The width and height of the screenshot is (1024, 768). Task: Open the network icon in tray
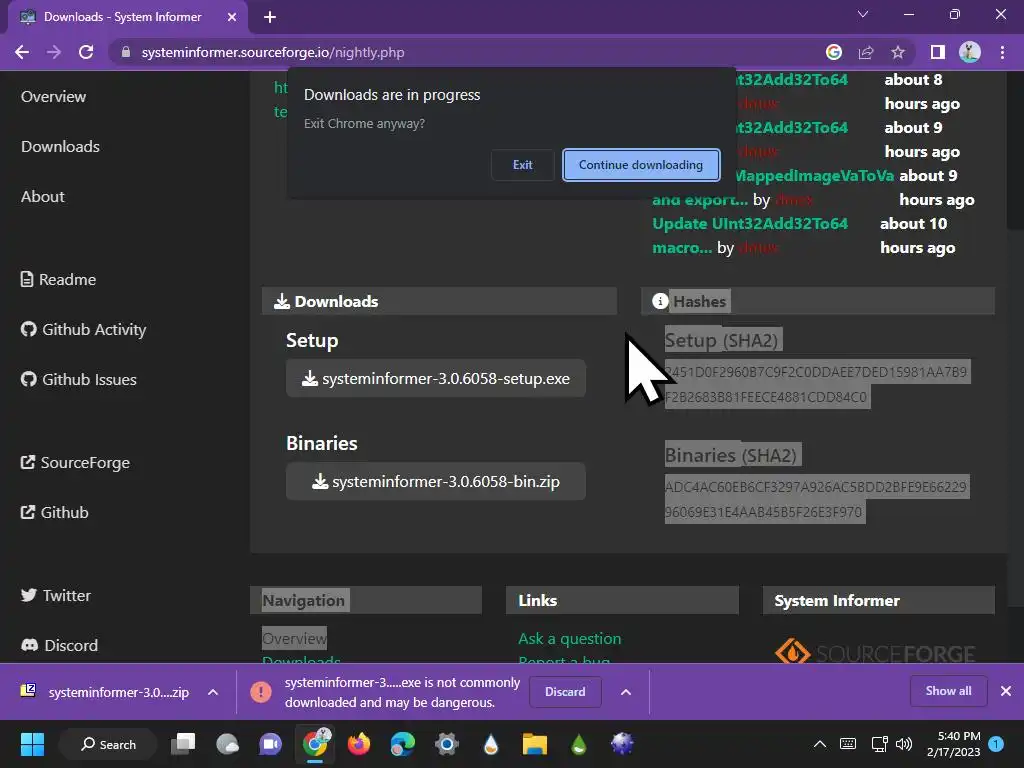click(880, 744)
